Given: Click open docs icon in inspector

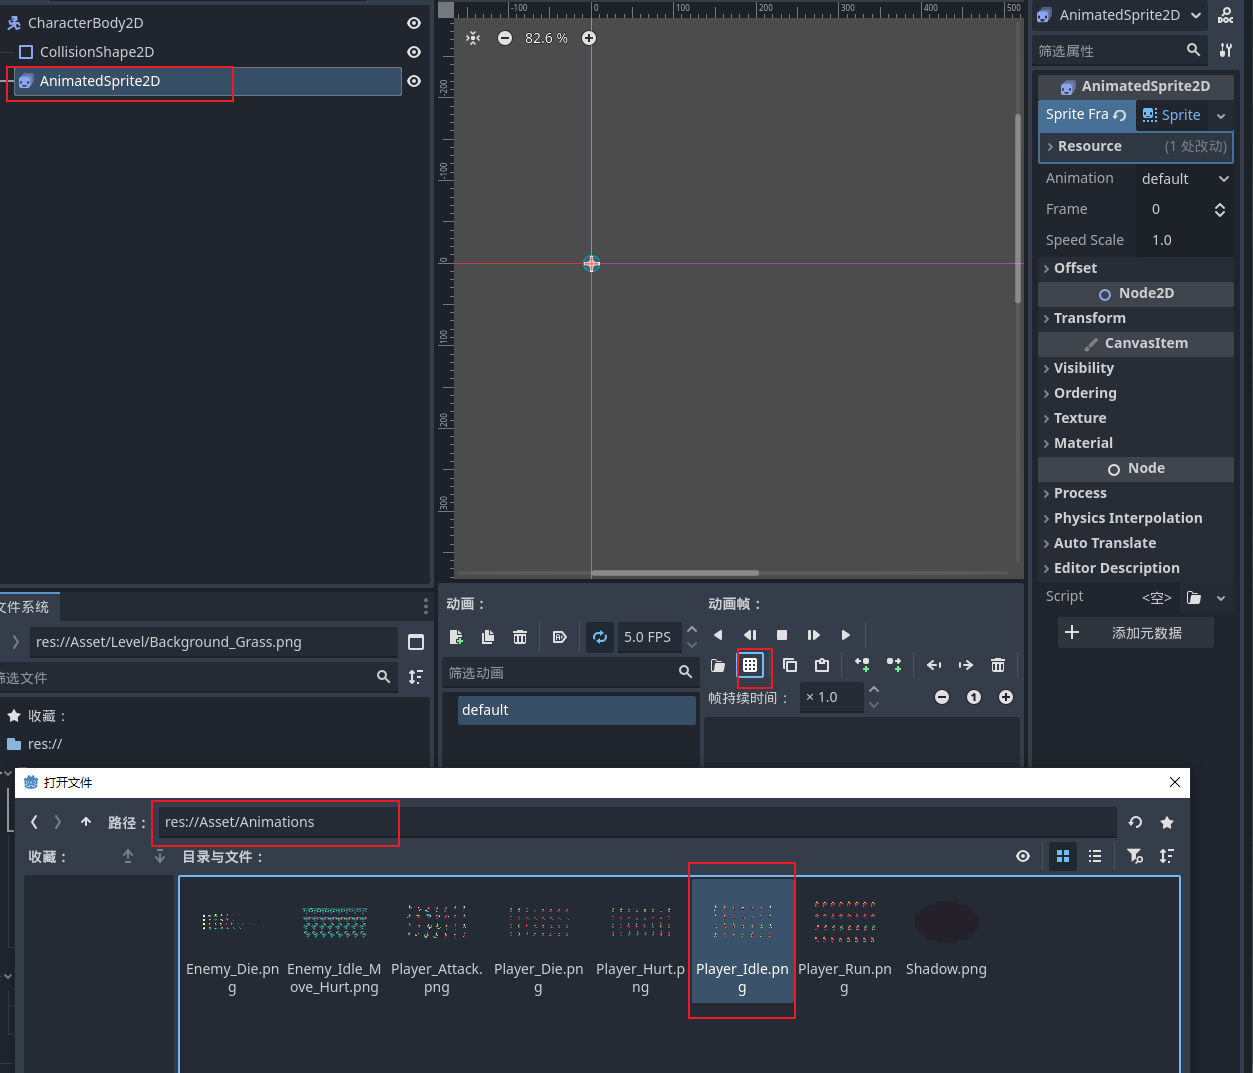Looking at the screenshot, I should pyautogui.click(x=1226, y=15).
